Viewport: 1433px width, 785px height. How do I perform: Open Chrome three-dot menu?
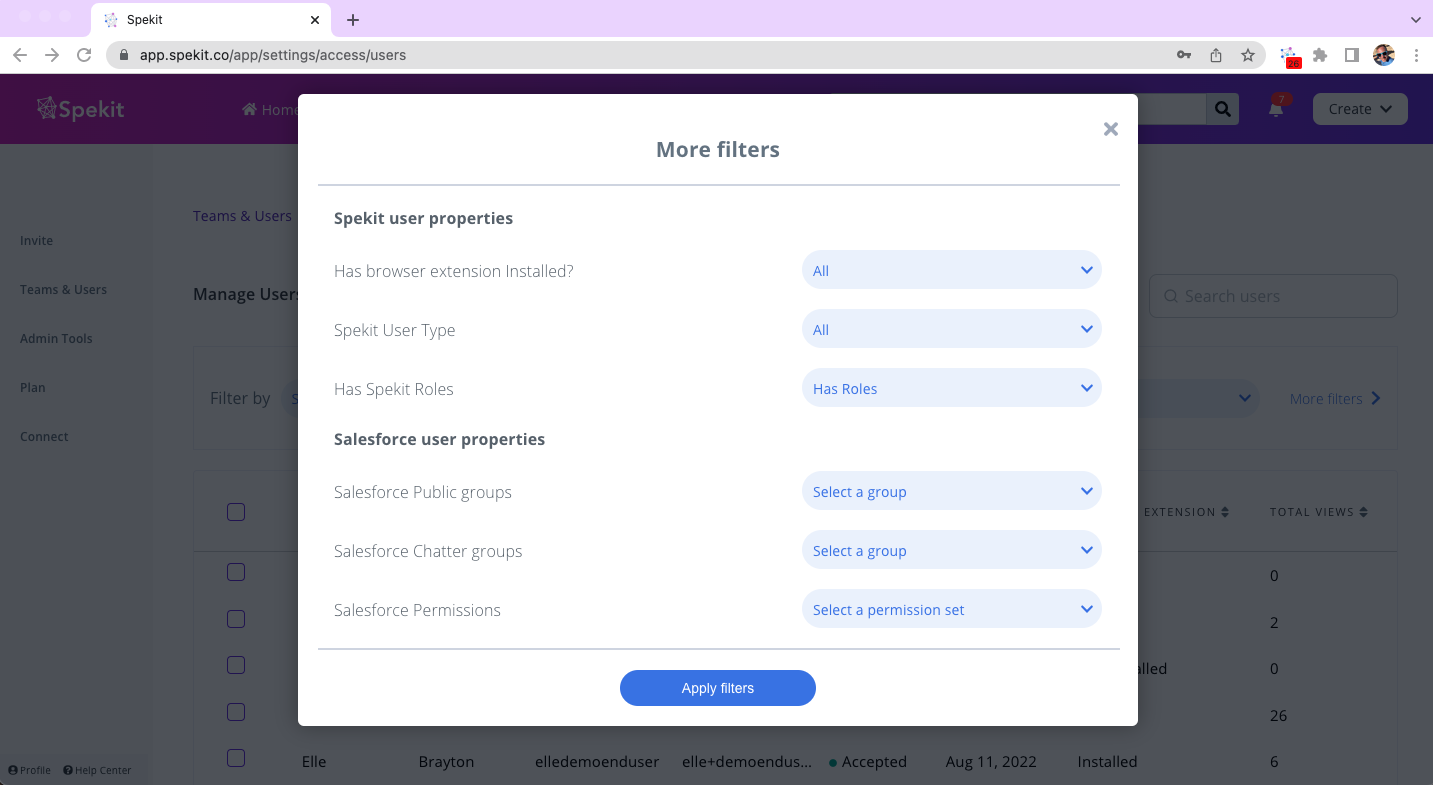click(1416, 55)
